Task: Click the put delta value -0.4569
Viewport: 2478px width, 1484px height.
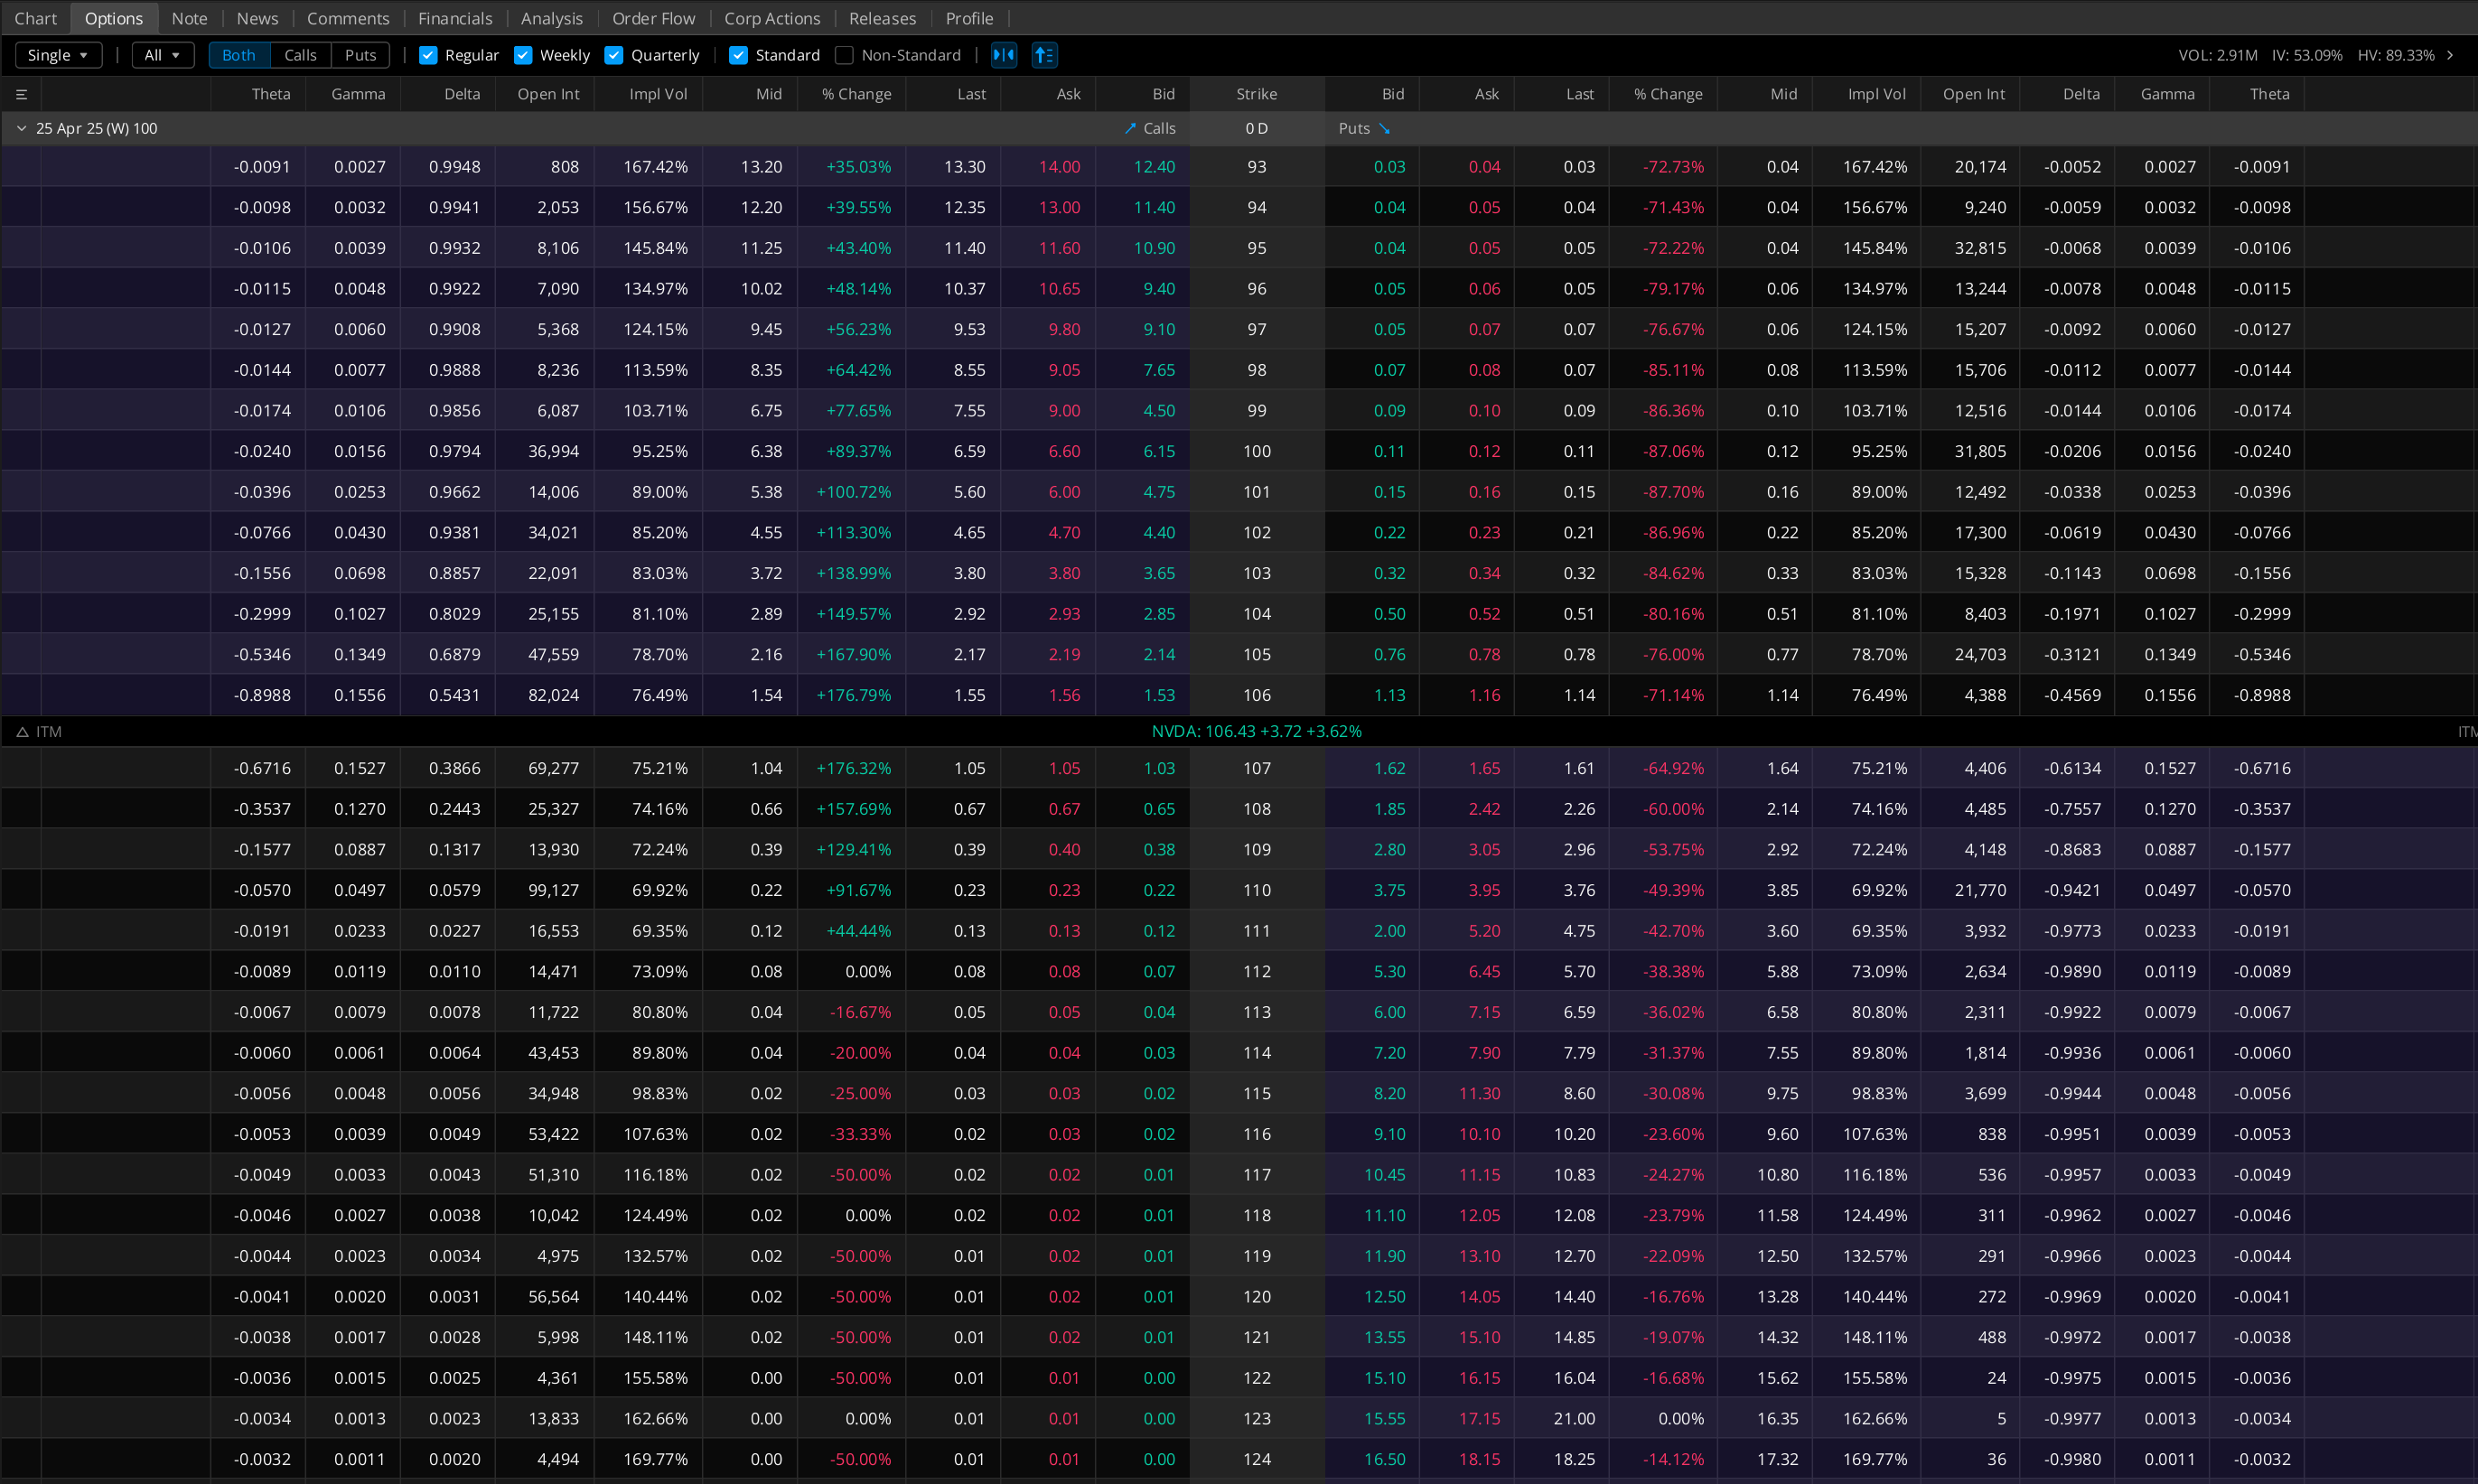Action: pos(2073,695)
